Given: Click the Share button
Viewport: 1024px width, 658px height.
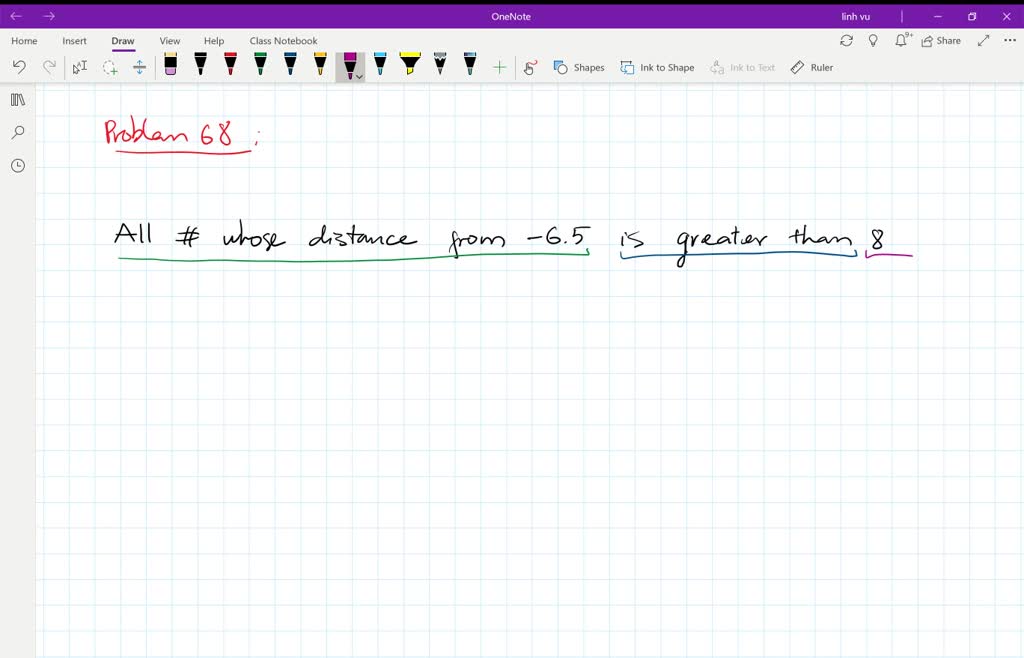Looking at the screenshot, I should pyautogui.click(x=941, y=40).
